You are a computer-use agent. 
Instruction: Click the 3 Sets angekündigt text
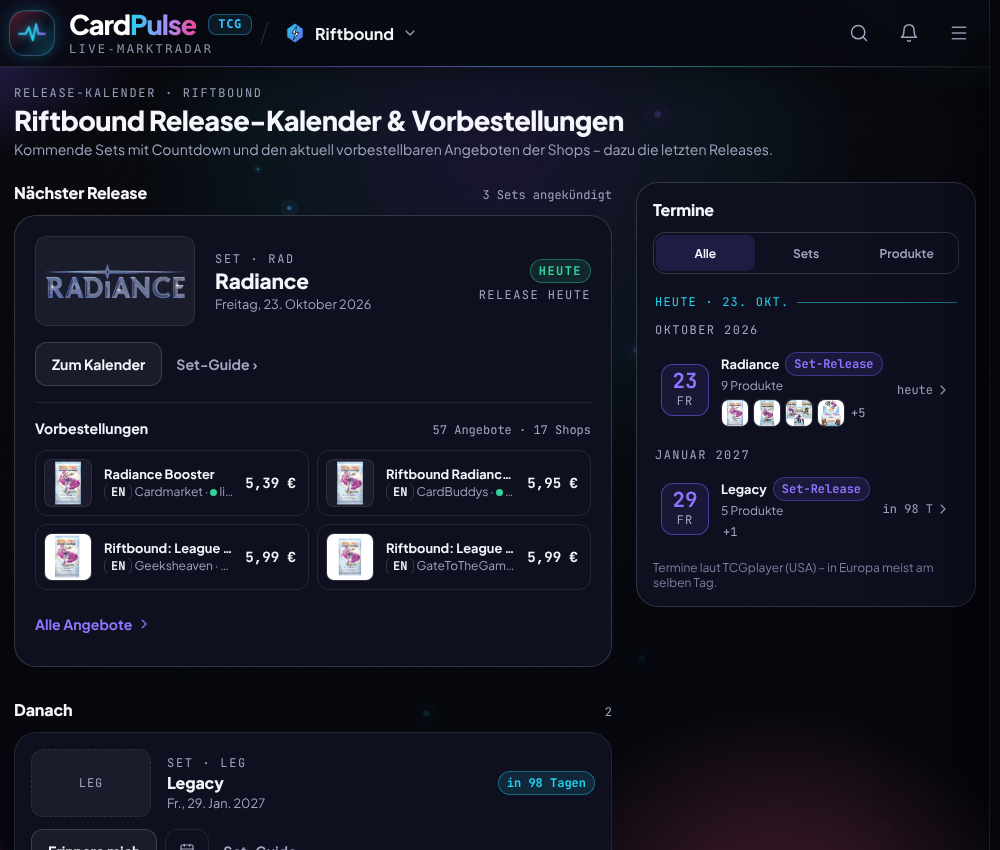[547, 194]
